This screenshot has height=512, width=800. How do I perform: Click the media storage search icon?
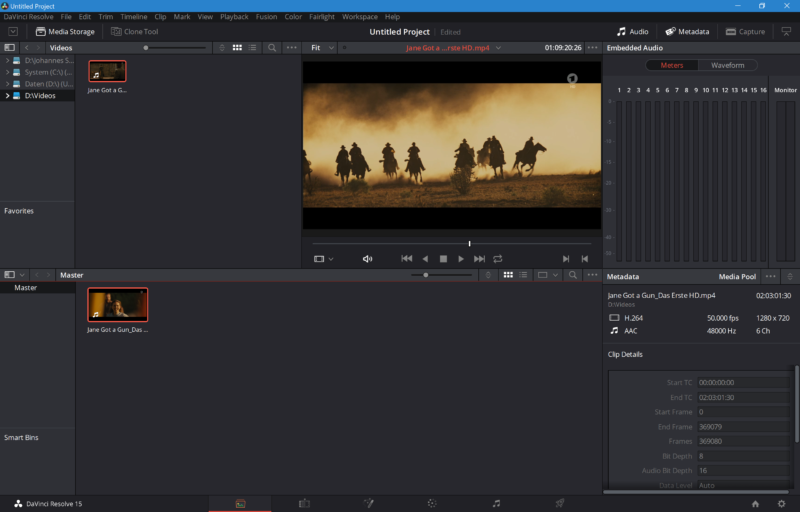tap(272, 47)
